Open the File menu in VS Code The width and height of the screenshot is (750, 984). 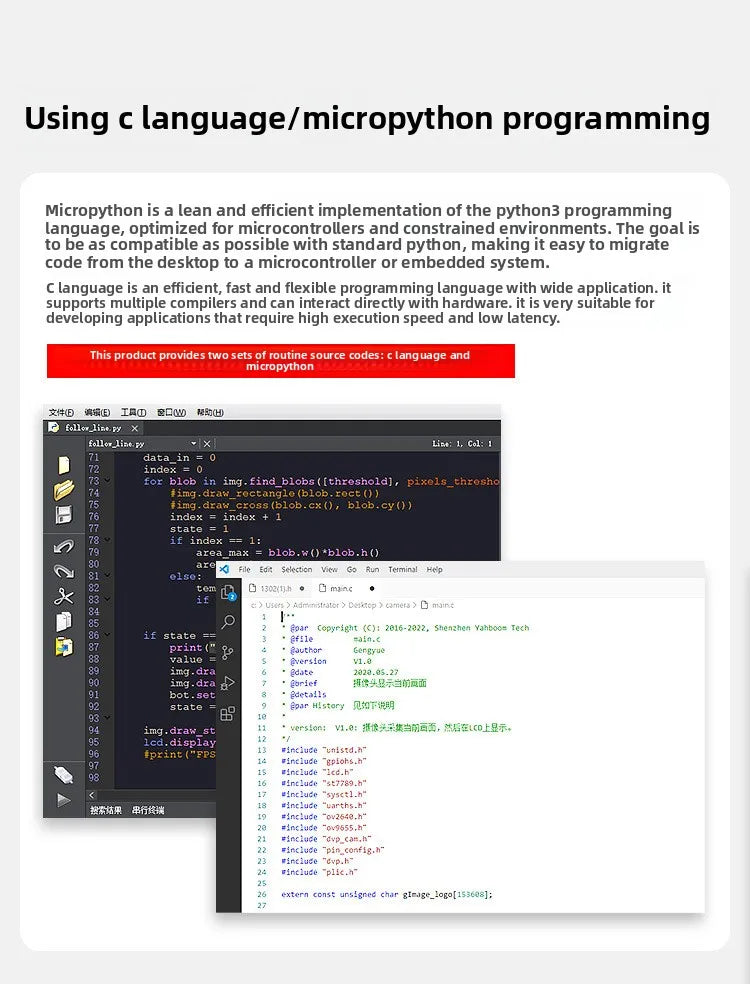tap(244, 570)
